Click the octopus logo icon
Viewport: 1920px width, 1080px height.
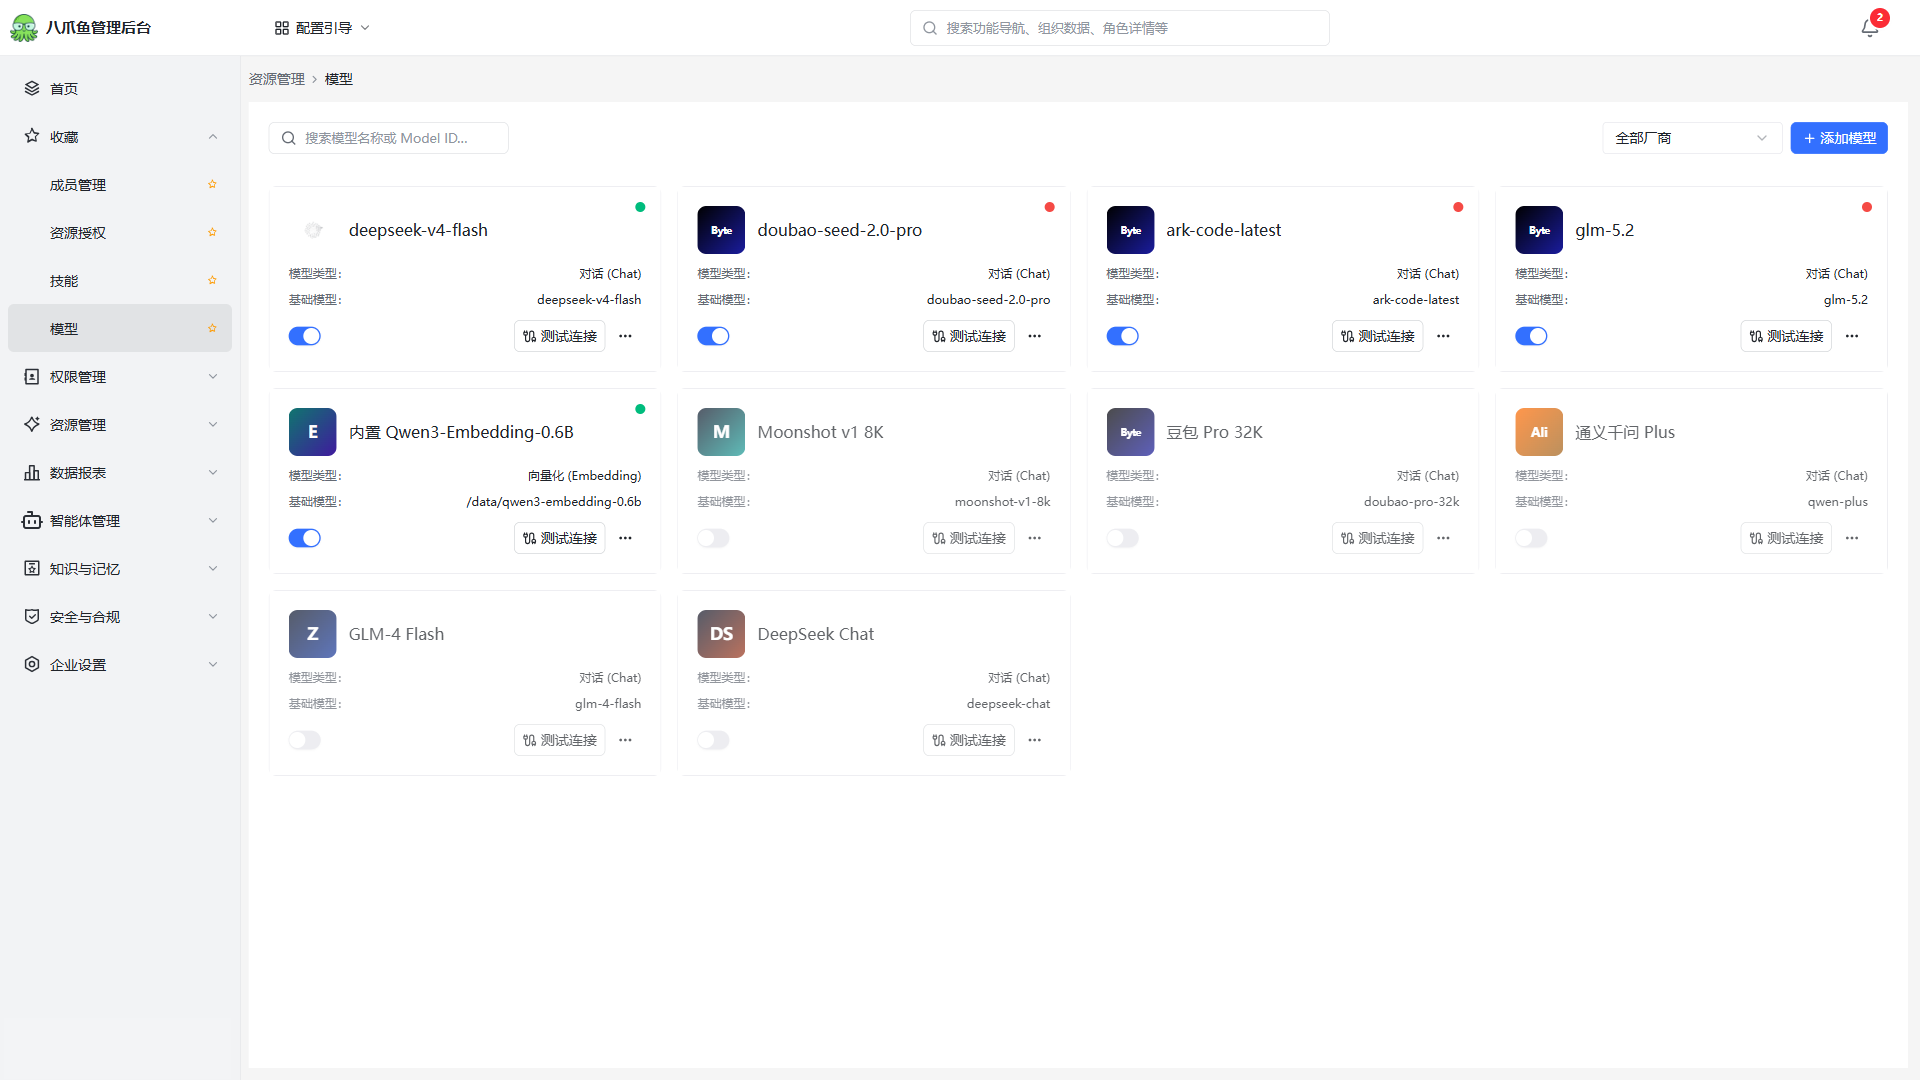click(x=24, y=28)
